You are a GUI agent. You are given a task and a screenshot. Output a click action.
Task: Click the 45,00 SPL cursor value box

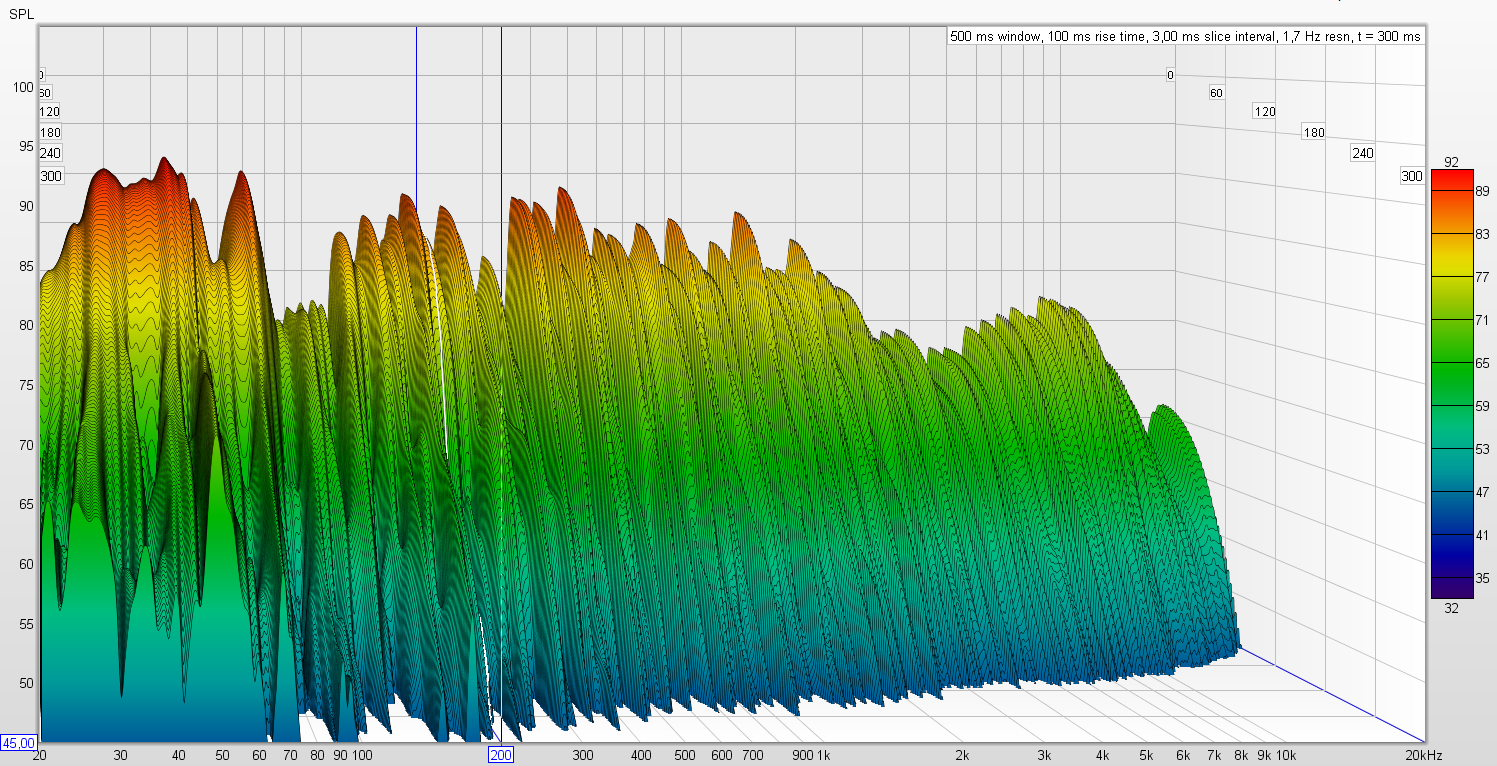tap(19, 743)
